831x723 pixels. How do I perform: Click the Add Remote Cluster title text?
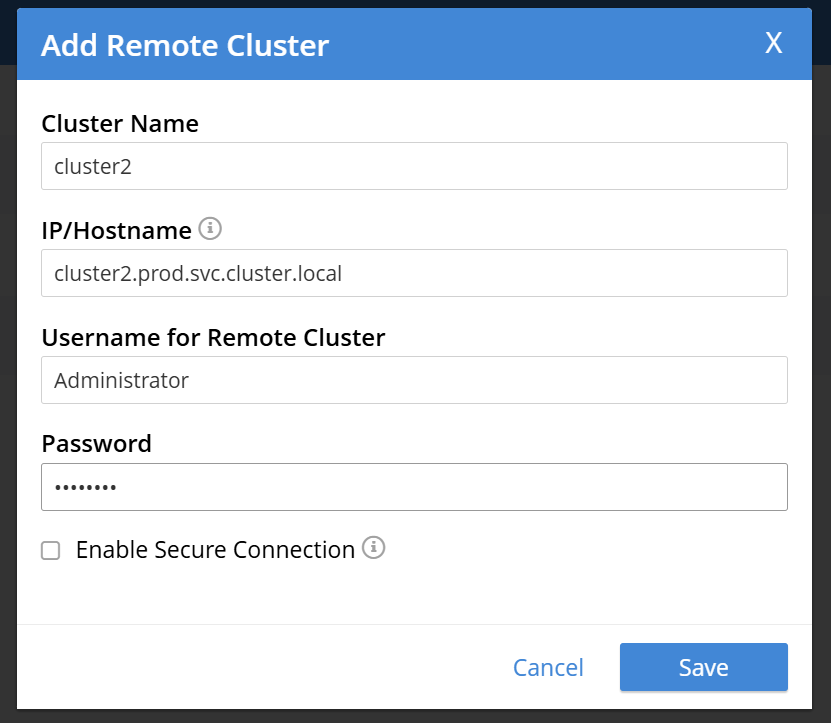185,46
